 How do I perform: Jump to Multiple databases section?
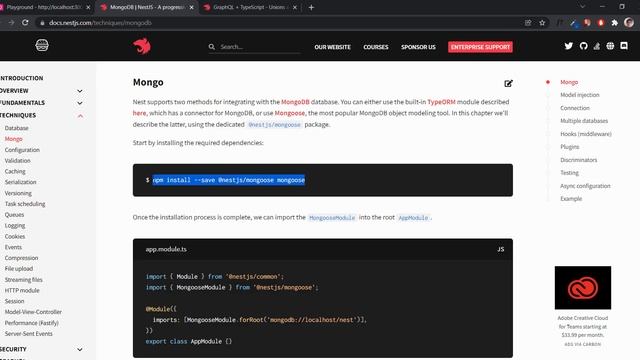click(584, 121)
